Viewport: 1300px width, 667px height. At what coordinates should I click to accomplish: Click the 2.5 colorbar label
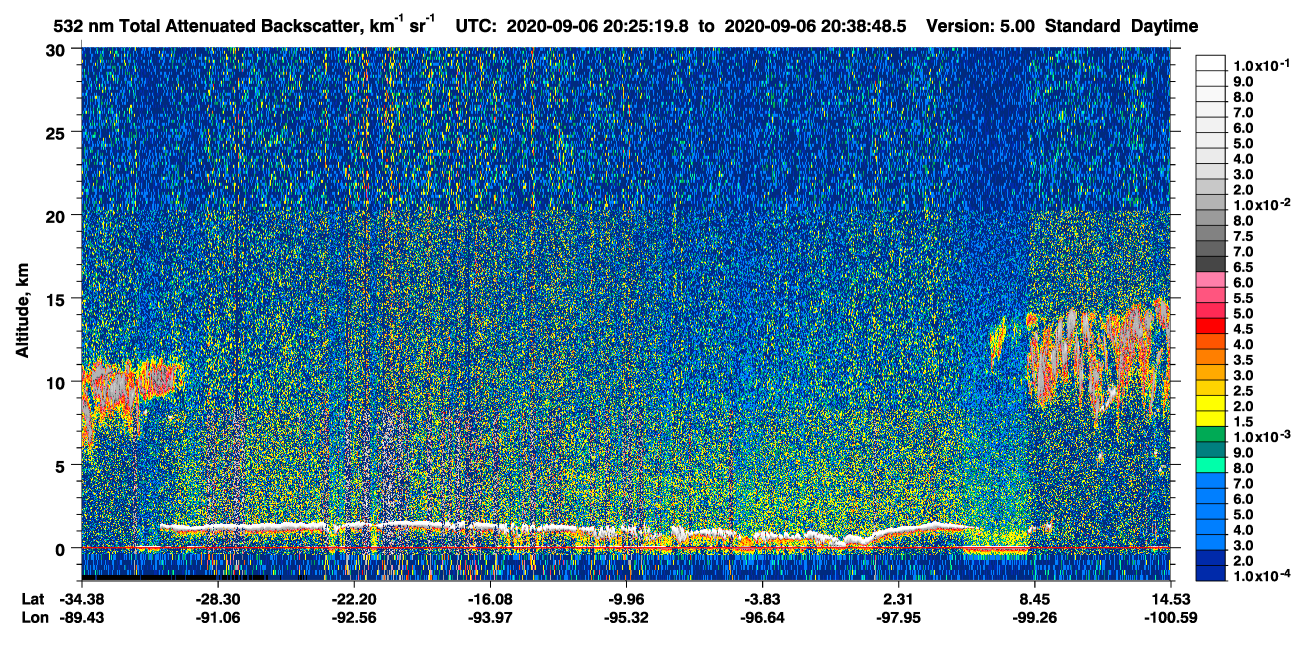pos(1243,391)
